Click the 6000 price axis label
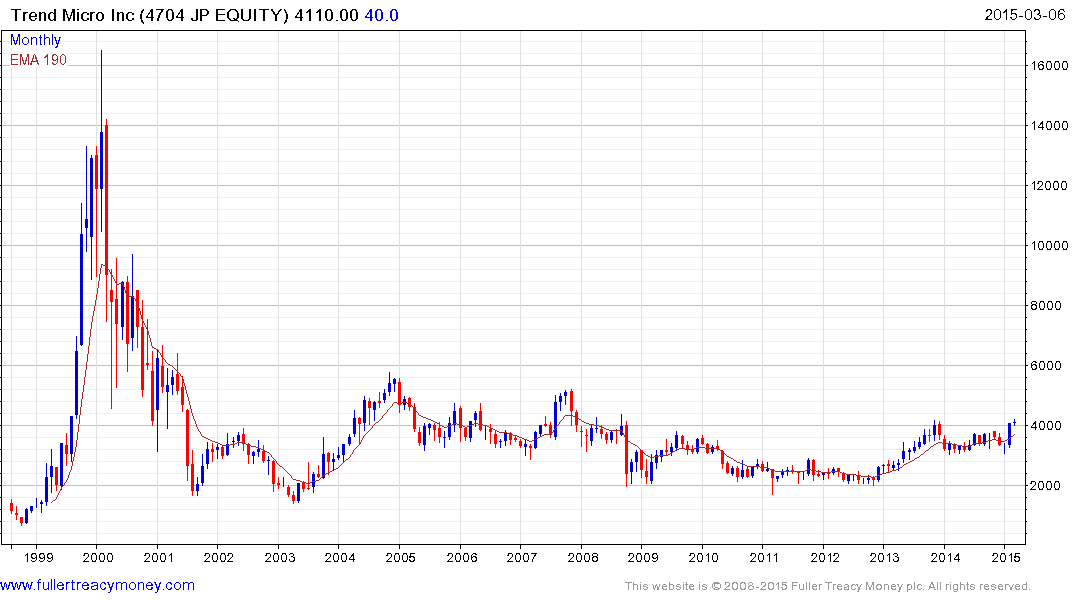 click(x=1046, y=365)
